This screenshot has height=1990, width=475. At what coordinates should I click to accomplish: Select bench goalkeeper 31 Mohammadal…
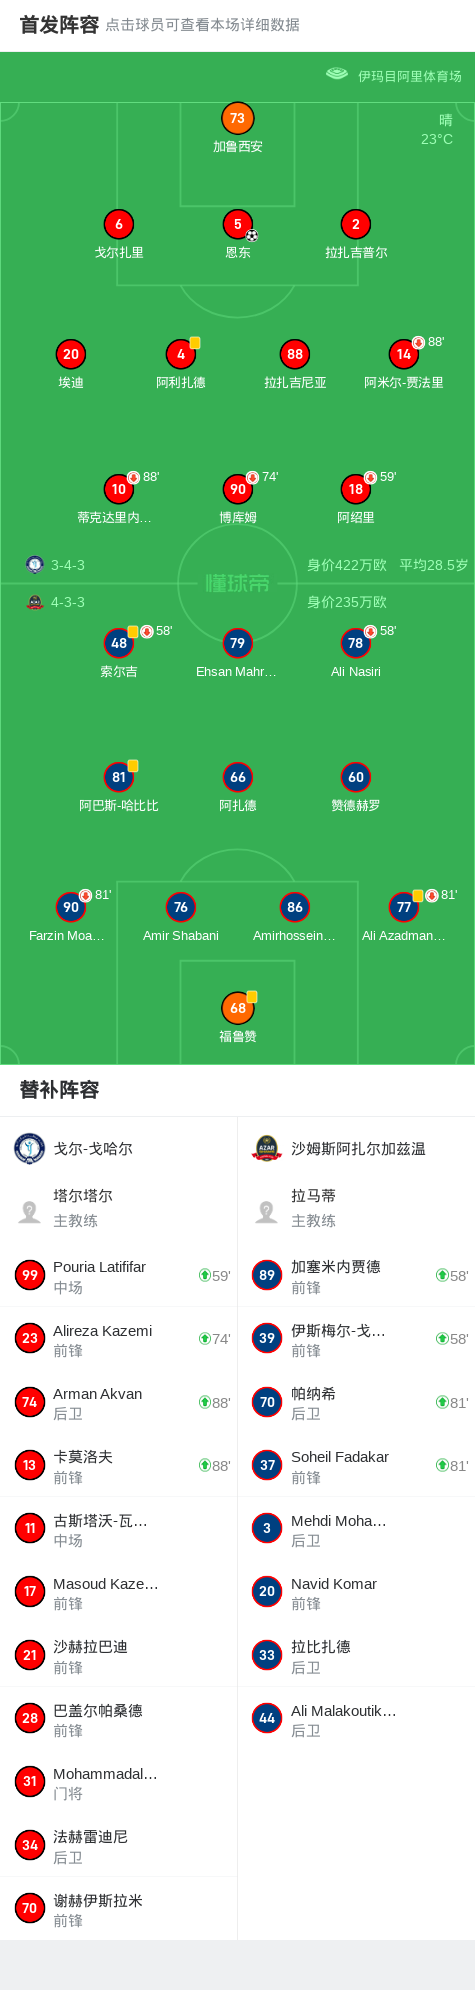(118, 1783)
